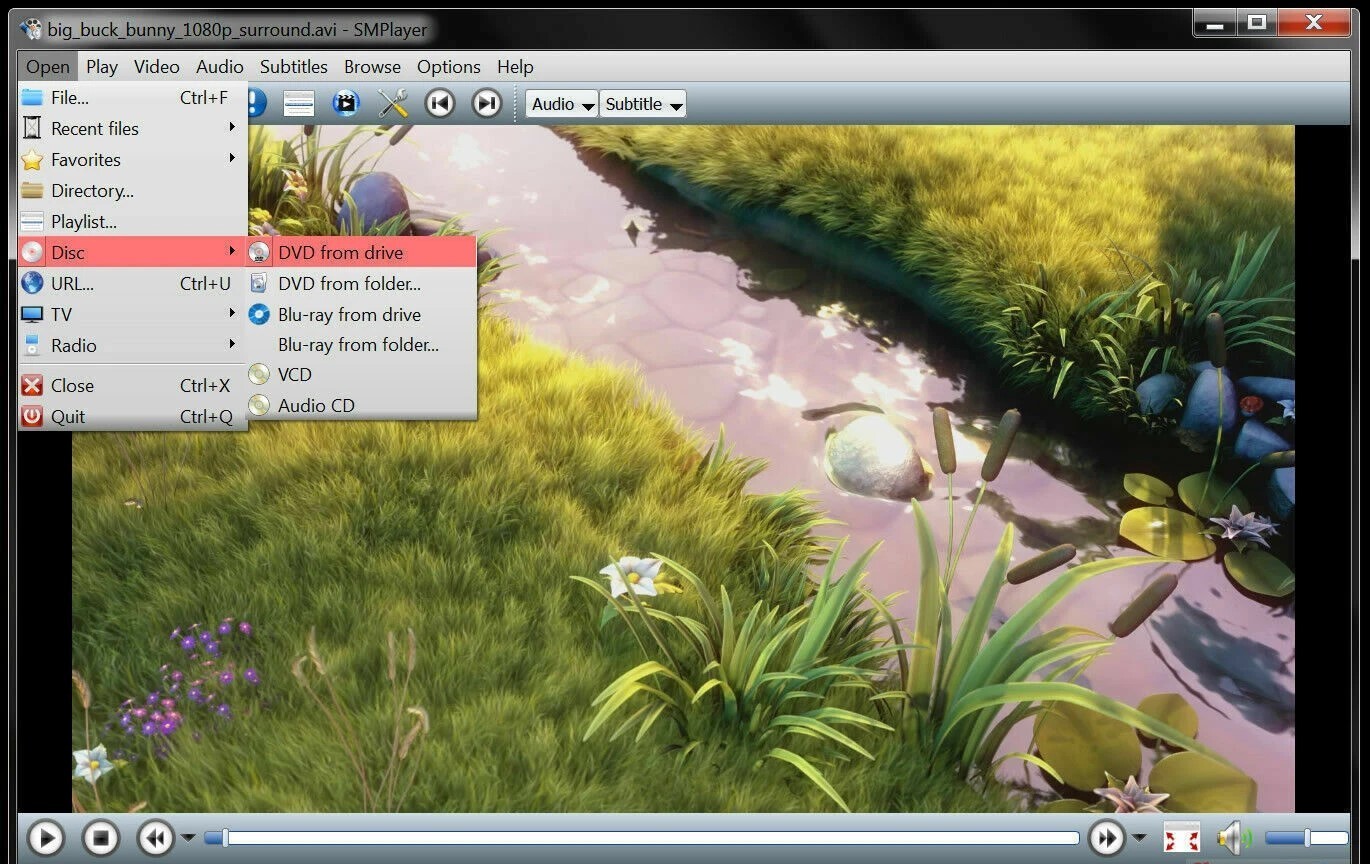1370x864 pixels.
Task: Click the Play button
Action: click(45, 838)
